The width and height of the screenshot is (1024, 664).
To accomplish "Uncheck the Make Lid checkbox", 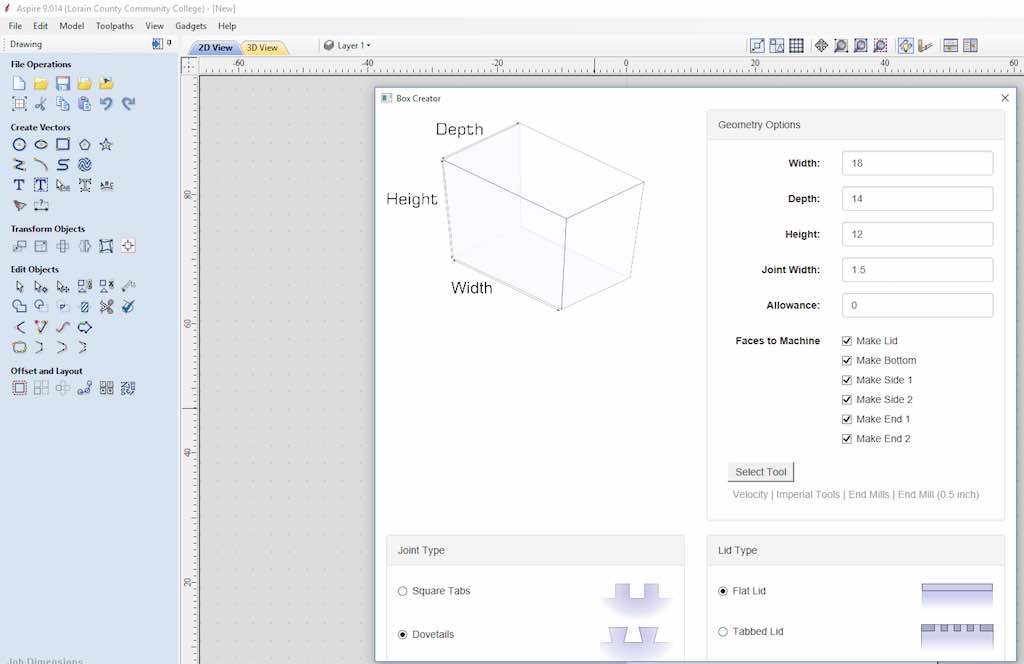I will click(x=847, y=341).
